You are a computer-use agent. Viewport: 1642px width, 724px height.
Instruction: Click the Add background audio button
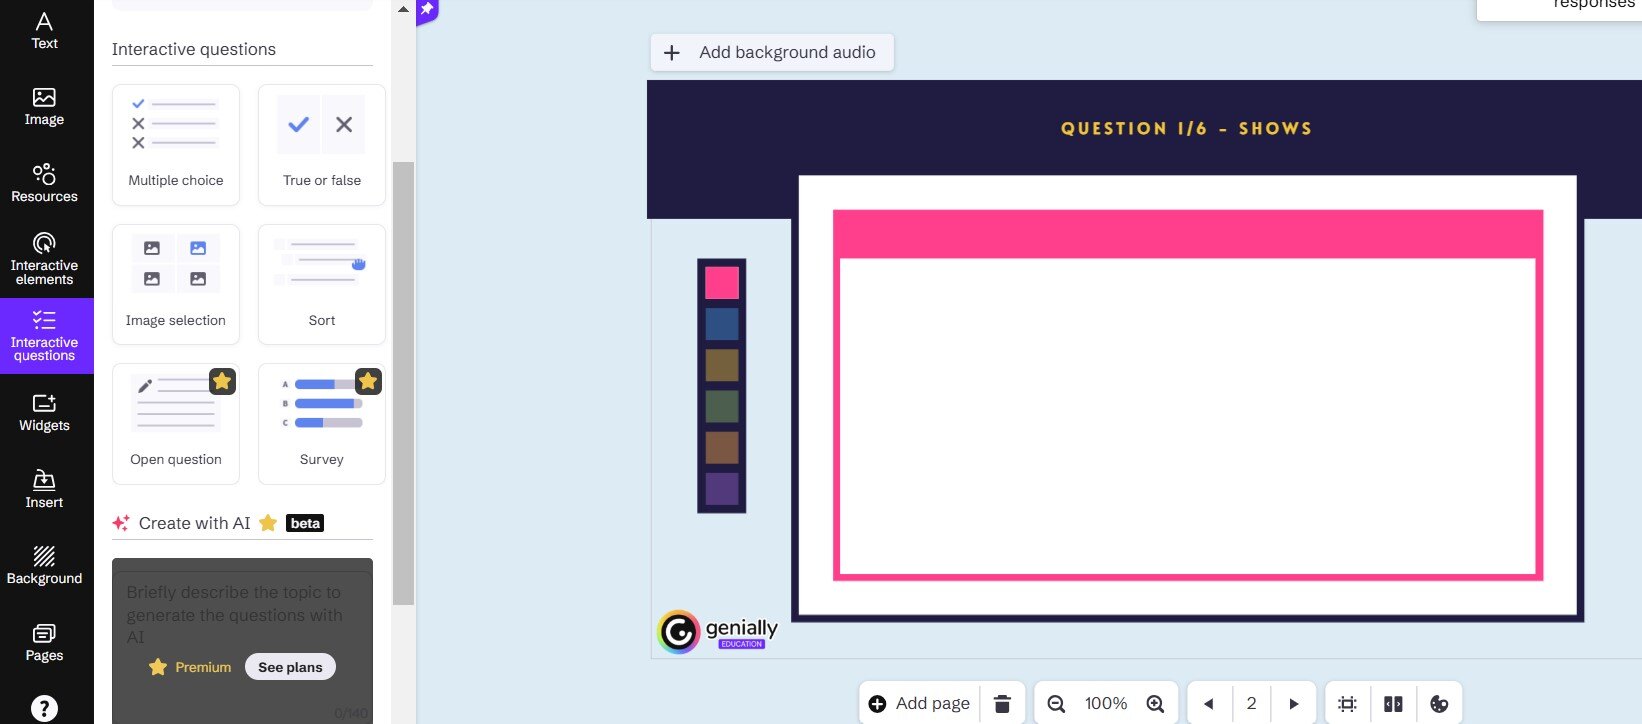point(772,52)
